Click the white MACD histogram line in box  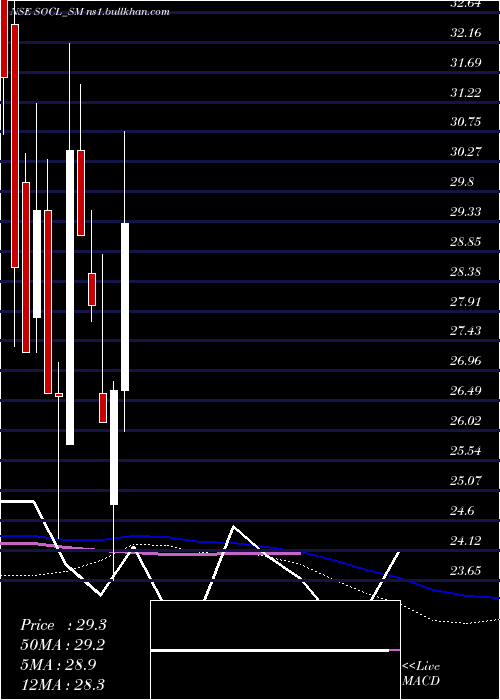tap(270, 651)
